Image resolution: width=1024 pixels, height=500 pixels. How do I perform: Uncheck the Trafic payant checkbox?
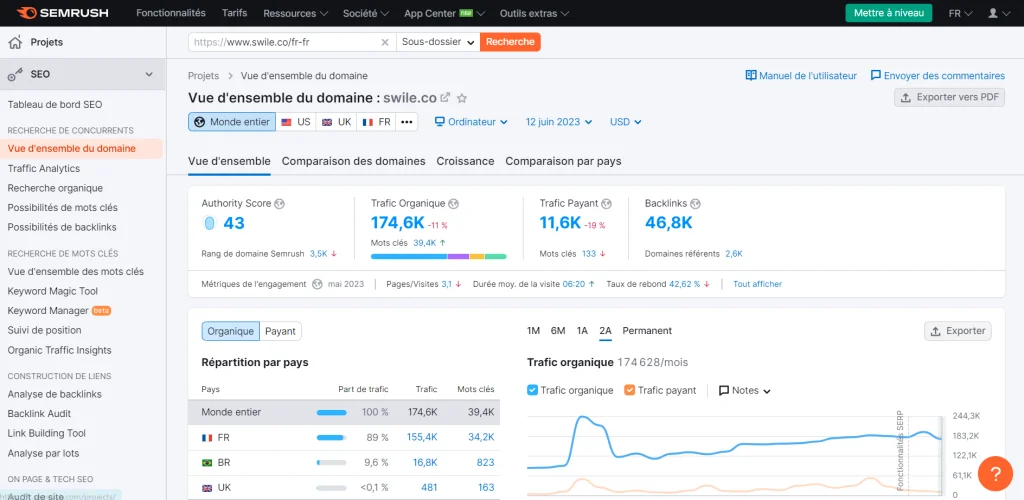pyautogui.click(x=630, y=390)
